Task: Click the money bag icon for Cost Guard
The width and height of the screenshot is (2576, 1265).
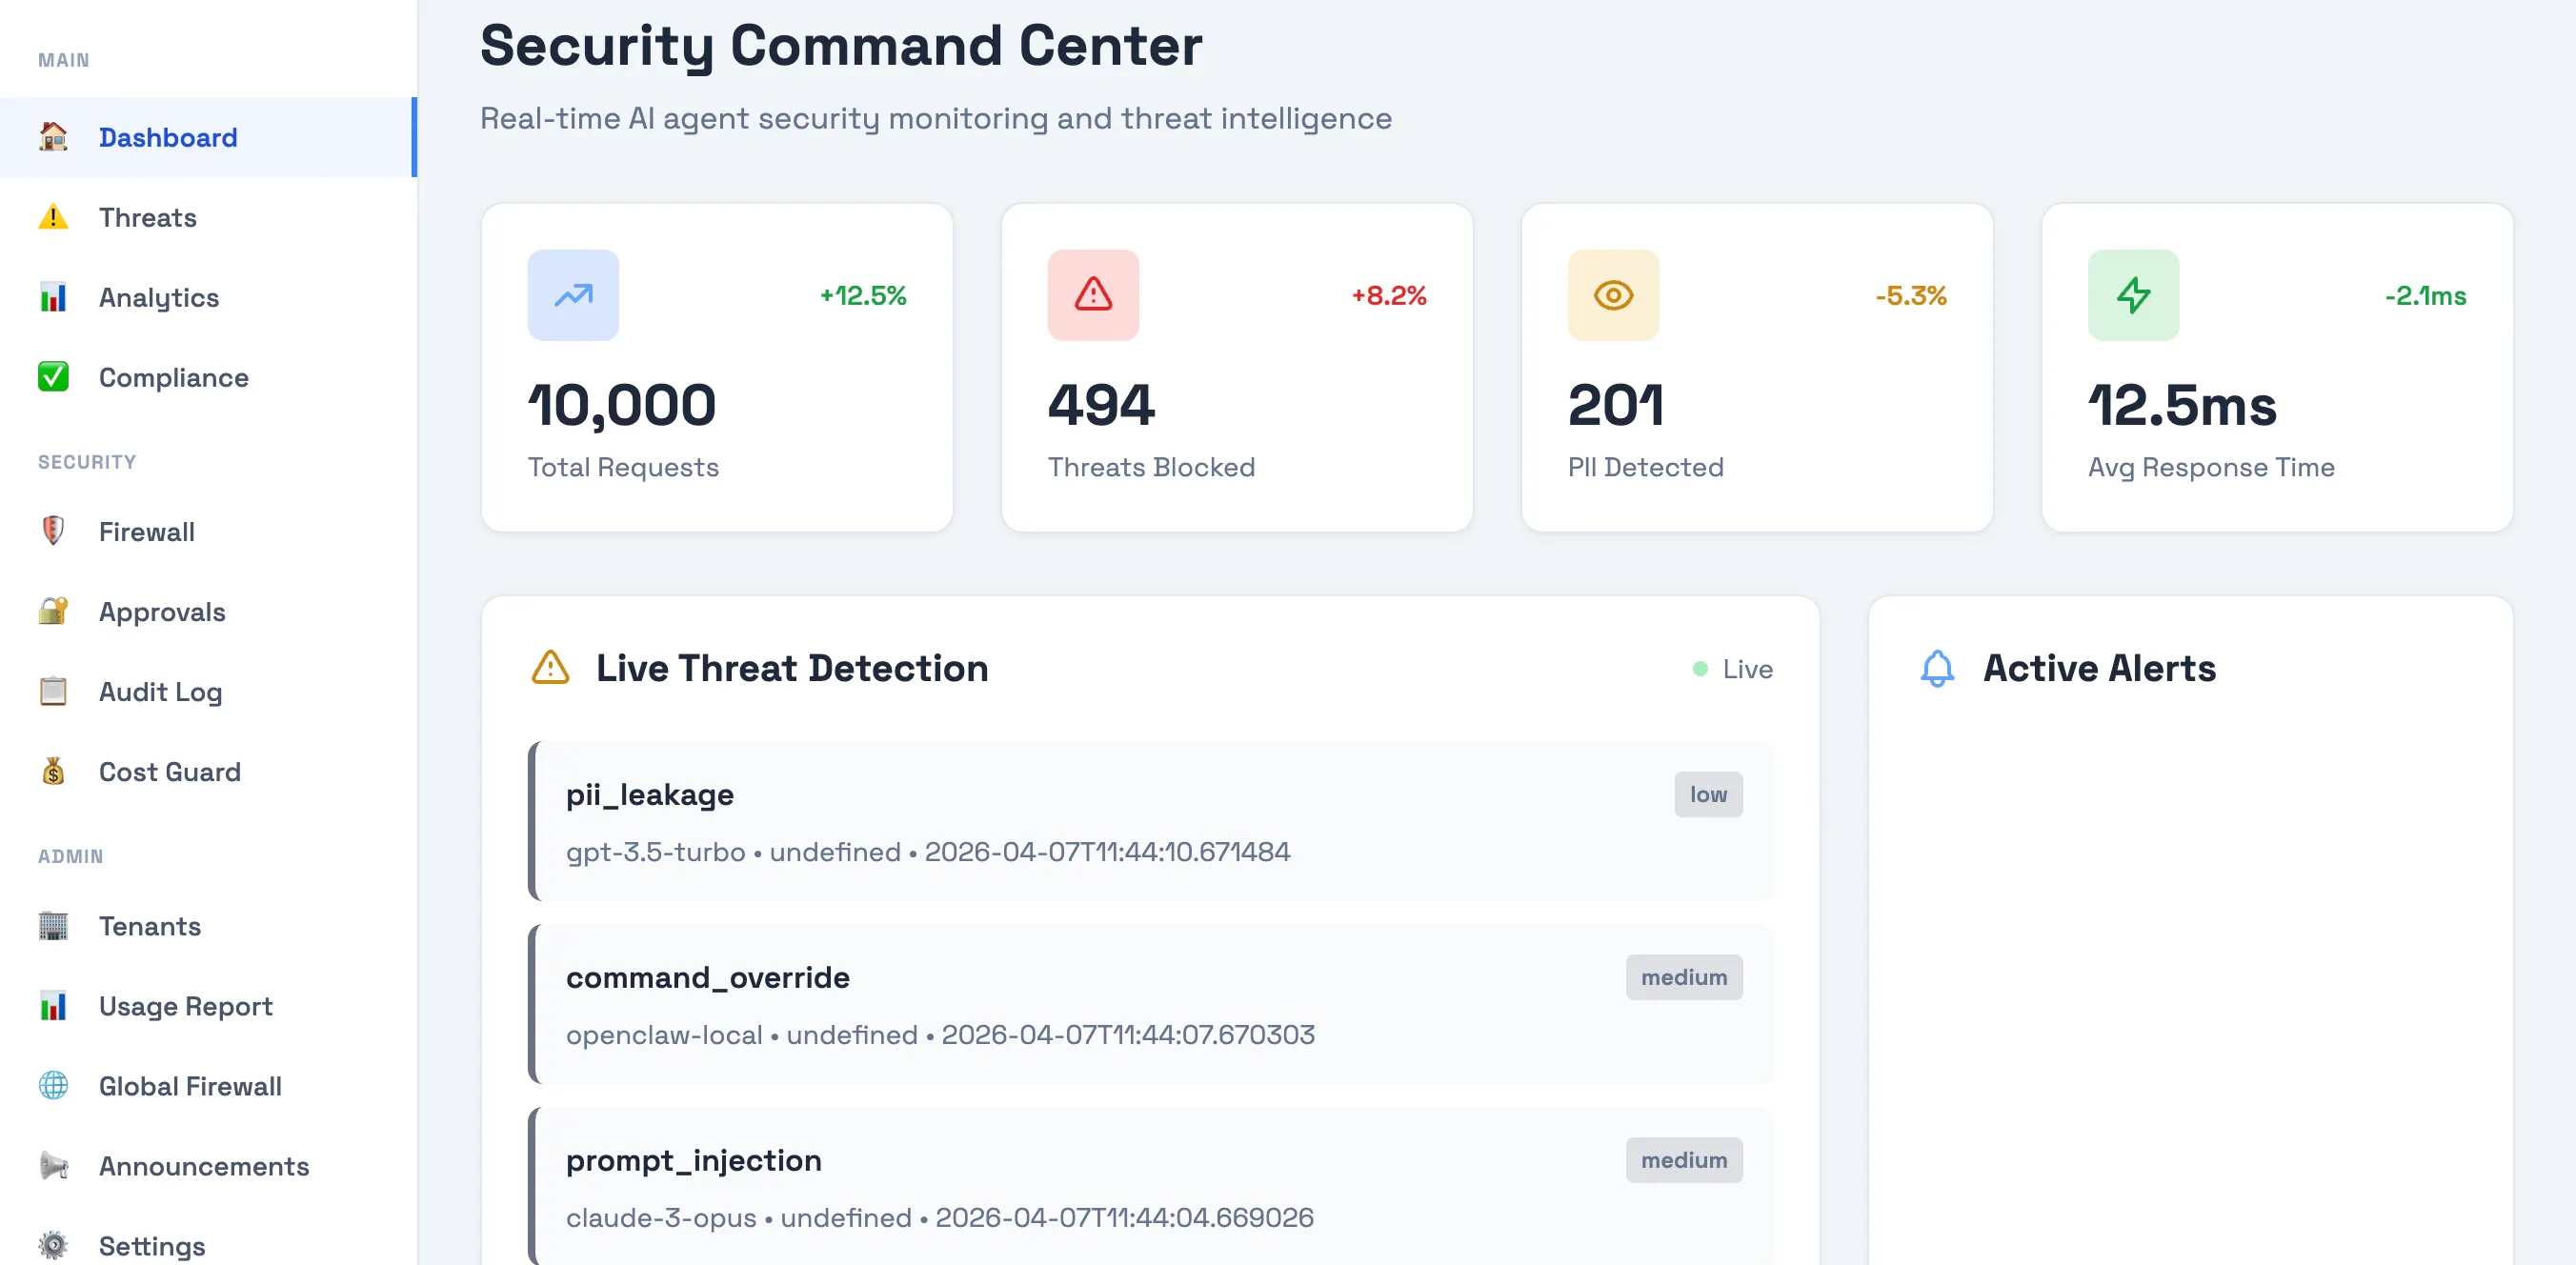Action: pos(53,771)
